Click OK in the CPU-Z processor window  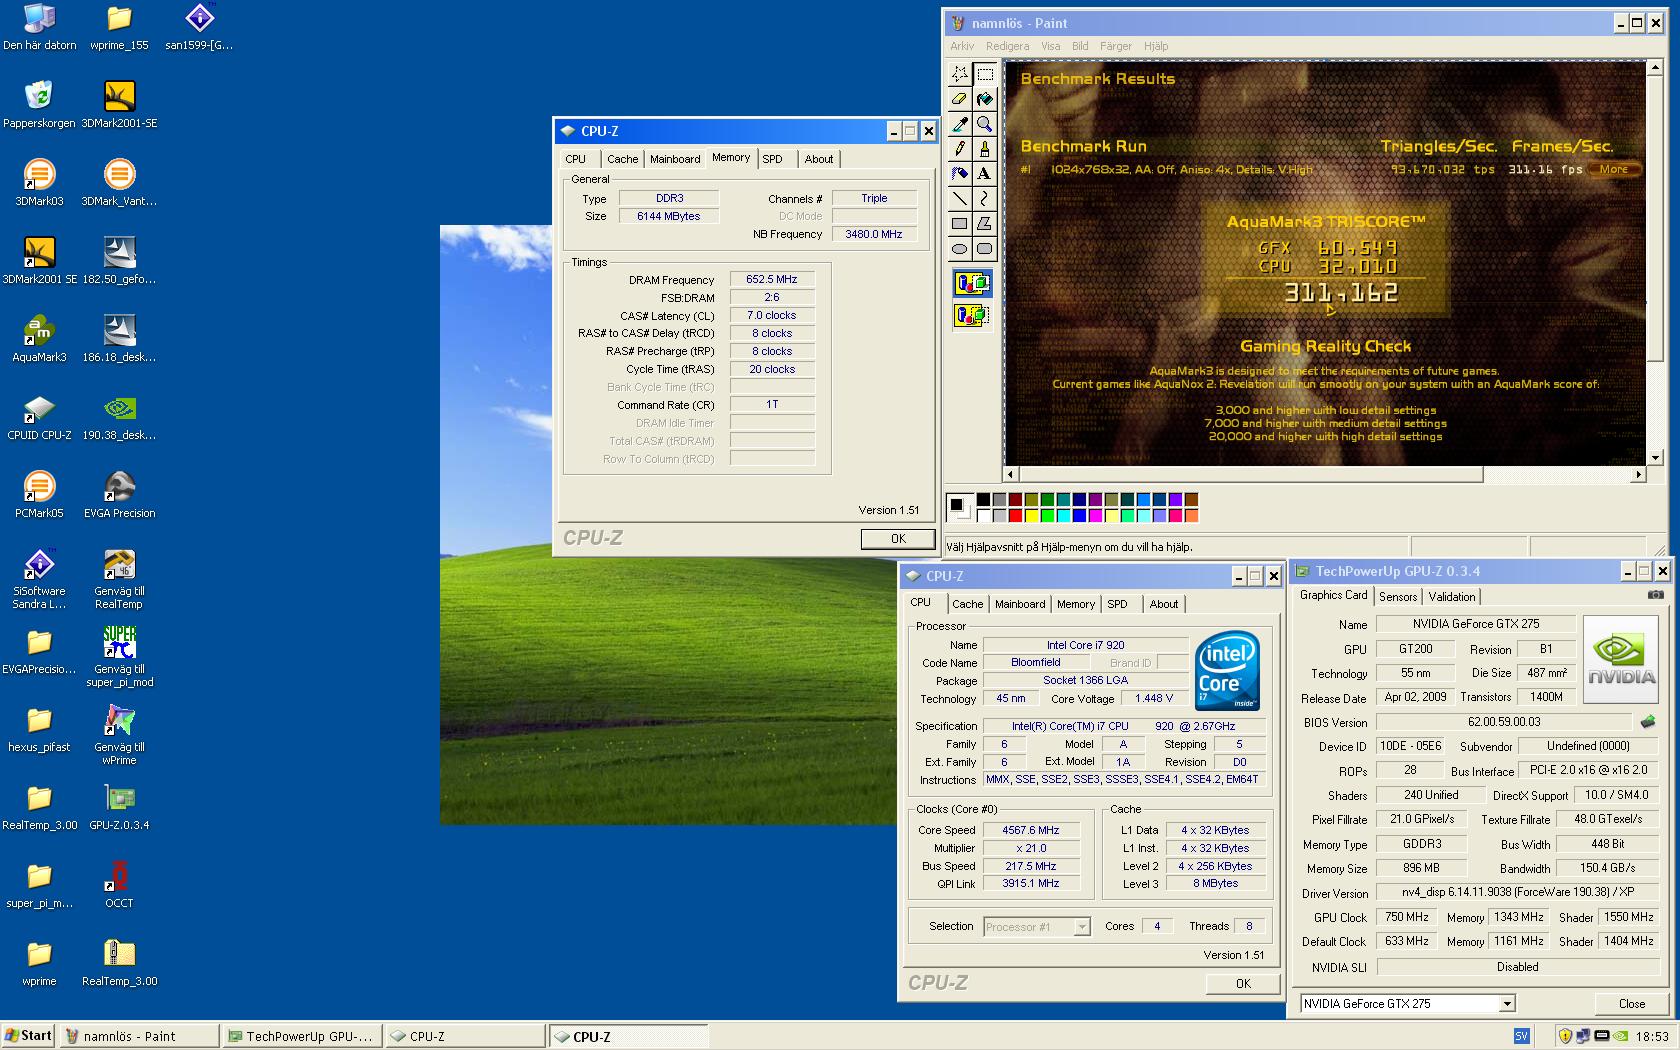pyautogui.click(x=1243, y=984)
